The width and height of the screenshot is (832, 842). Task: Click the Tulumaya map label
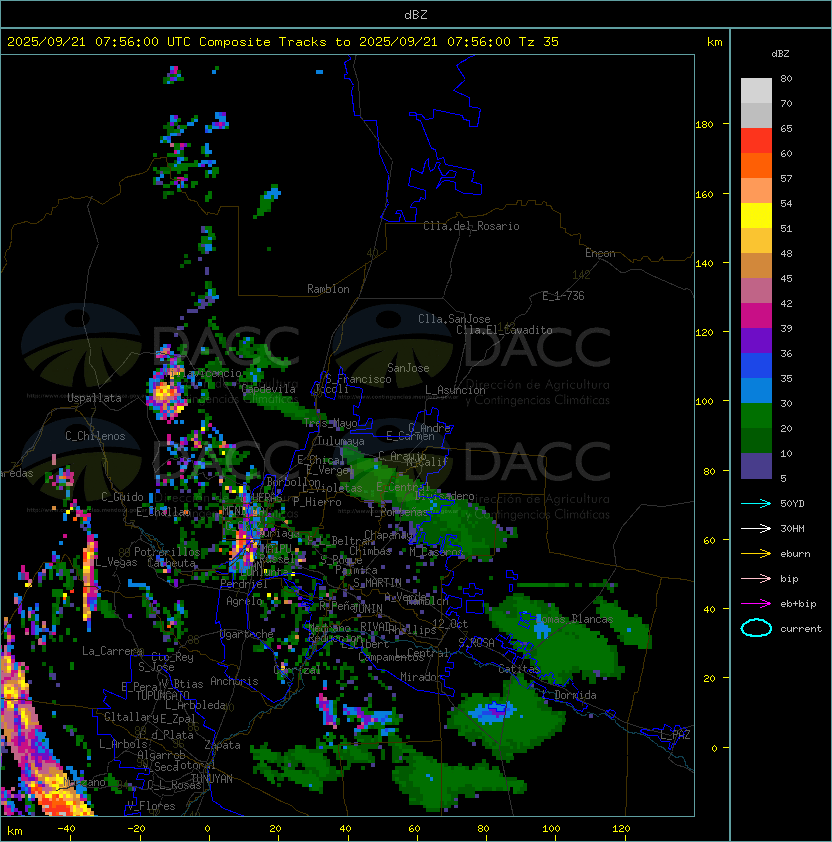tap(341, 441)
